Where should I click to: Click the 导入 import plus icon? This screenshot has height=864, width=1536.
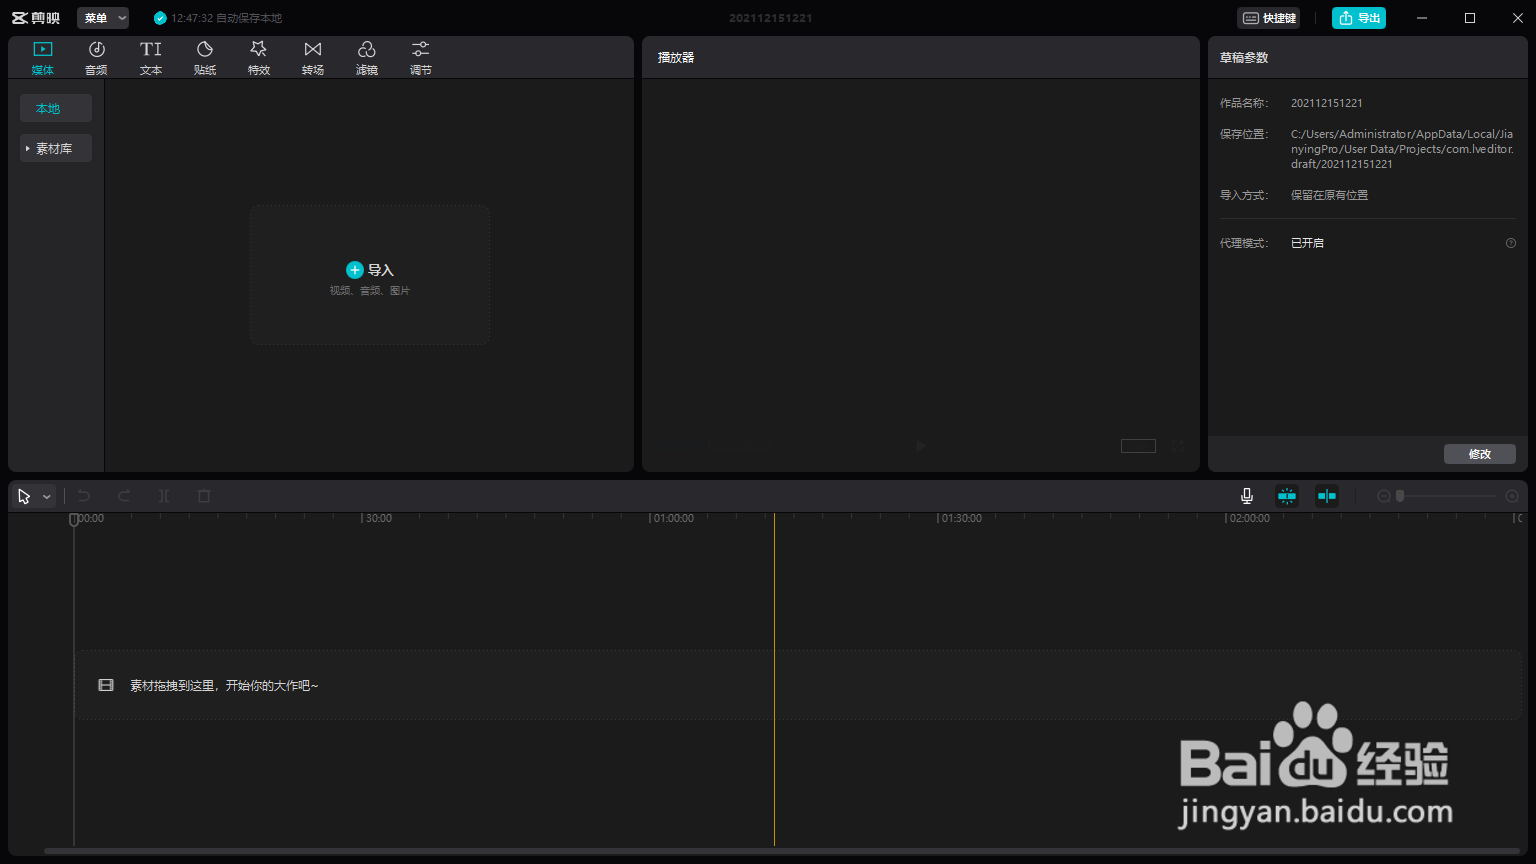coord(354,270)
